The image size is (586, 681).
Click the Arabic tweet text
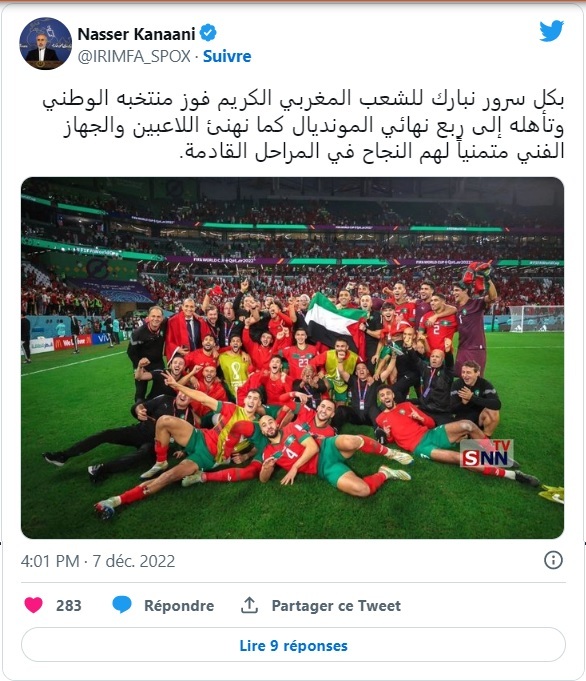coord(303,125)
